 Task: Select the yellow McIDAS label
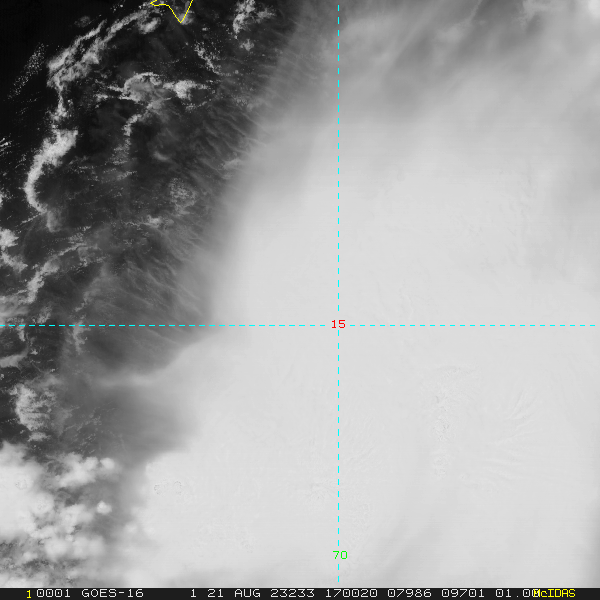(554, 593)
